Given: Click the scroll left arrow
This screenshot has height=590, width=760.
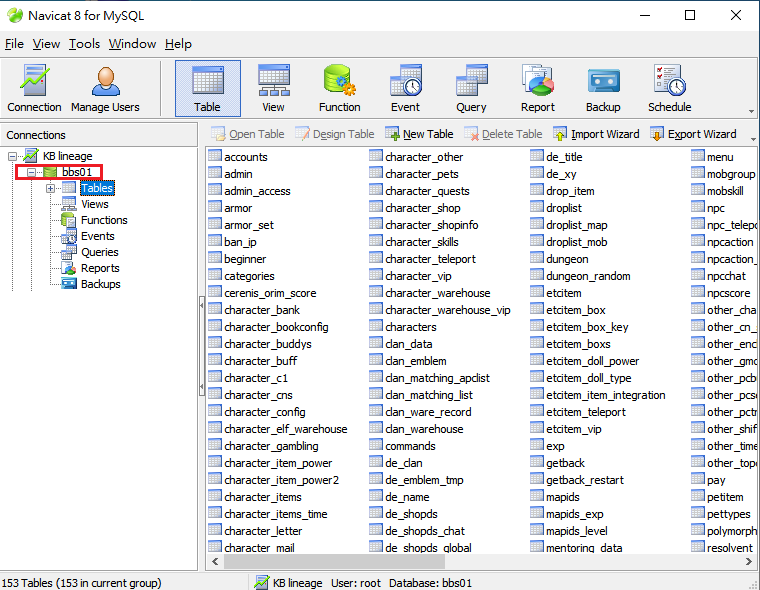Looking at the screenshot, I should click(x=215, y=561).
